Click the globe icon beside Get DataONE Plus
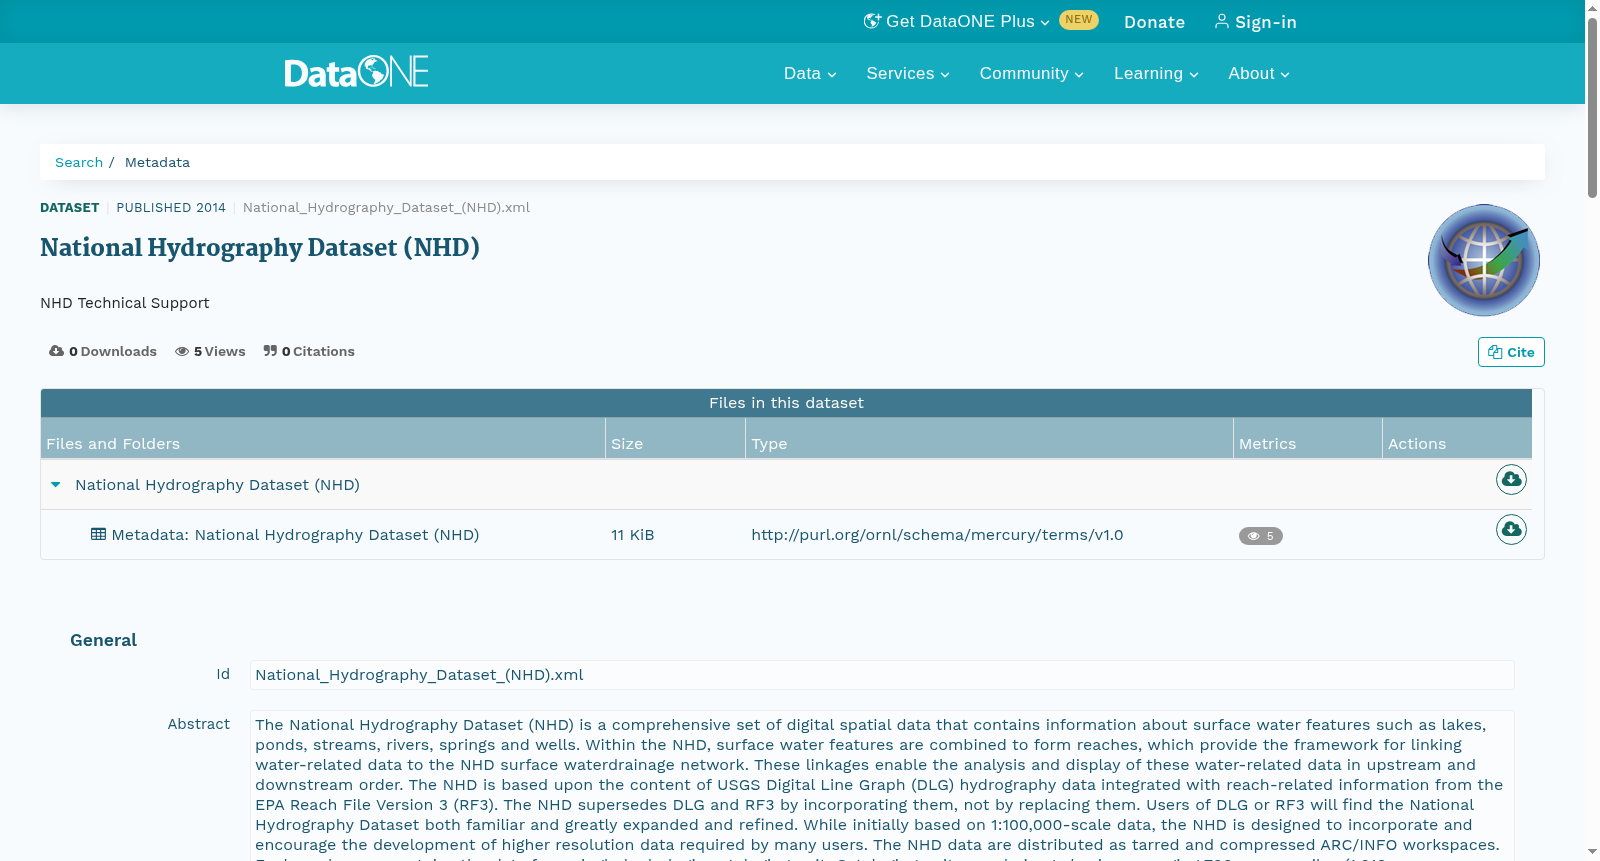 pyautogui.click(x=872, y=21)
